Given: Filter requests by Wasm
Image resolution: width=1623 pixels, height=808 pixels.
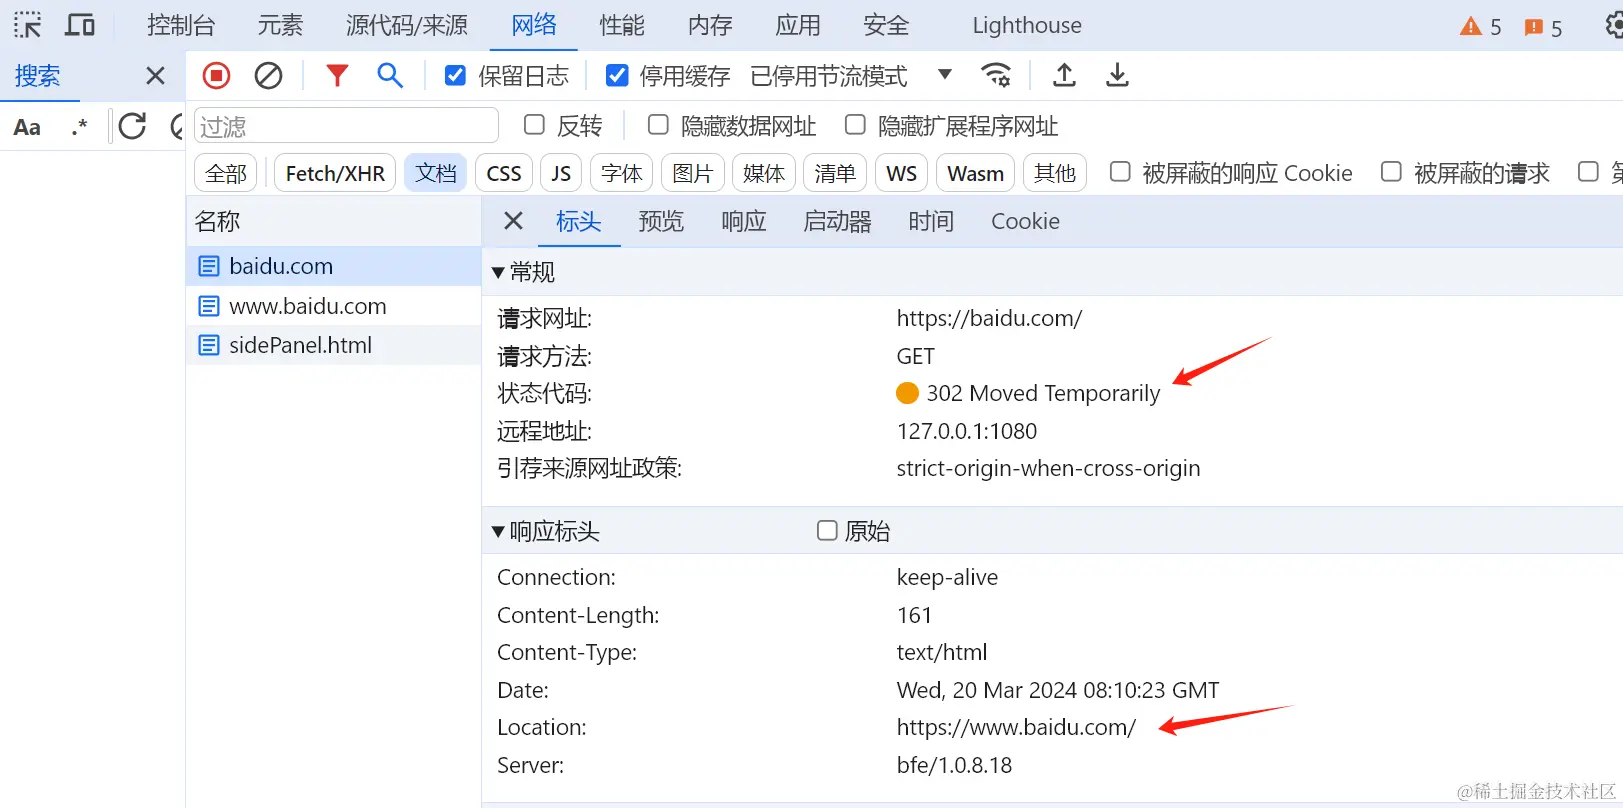Looking at the screenshot, I should coord(976,173).
